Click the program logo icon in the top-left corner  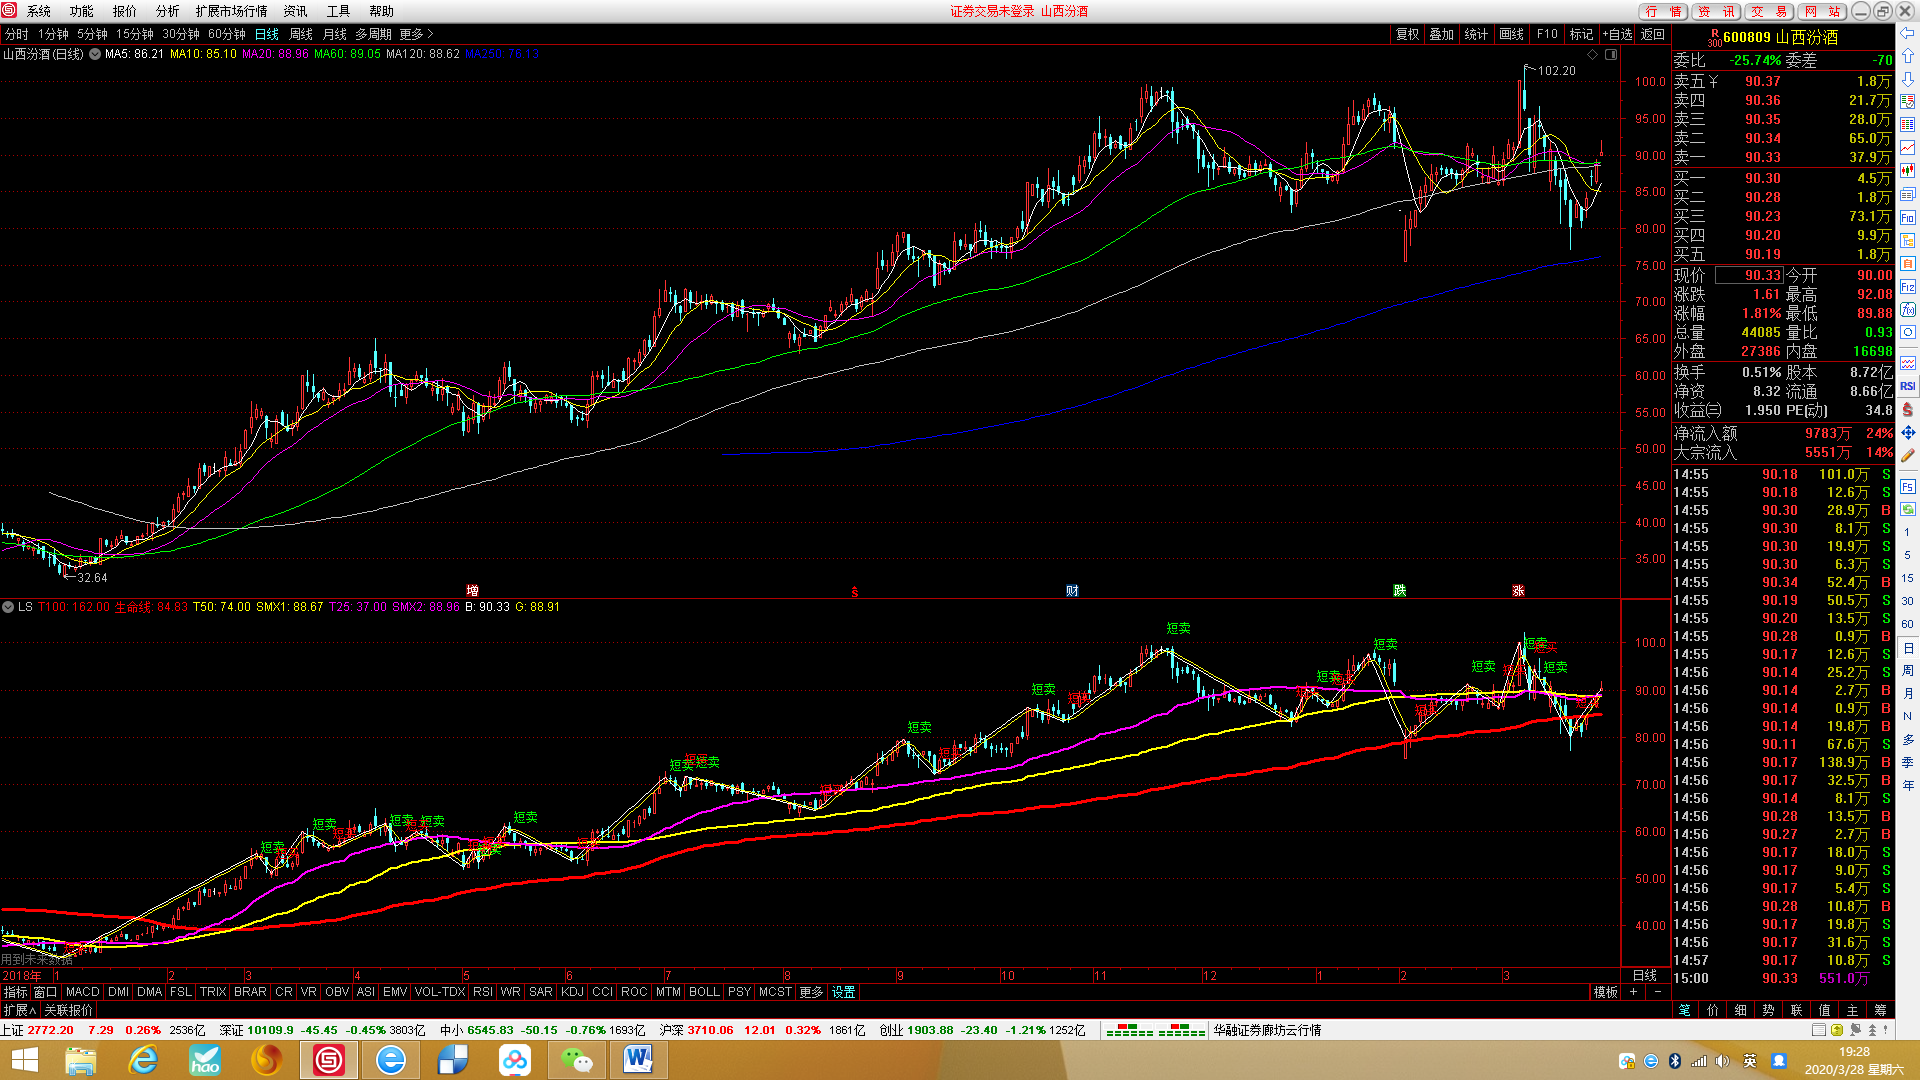9,10
